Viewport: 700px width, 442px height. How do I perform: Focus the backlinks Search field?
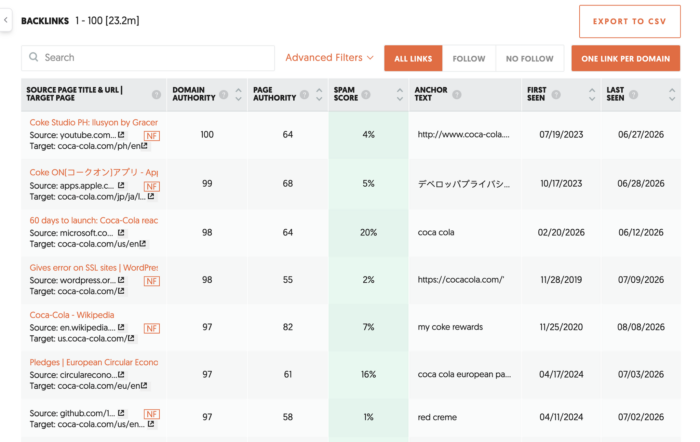148,58
